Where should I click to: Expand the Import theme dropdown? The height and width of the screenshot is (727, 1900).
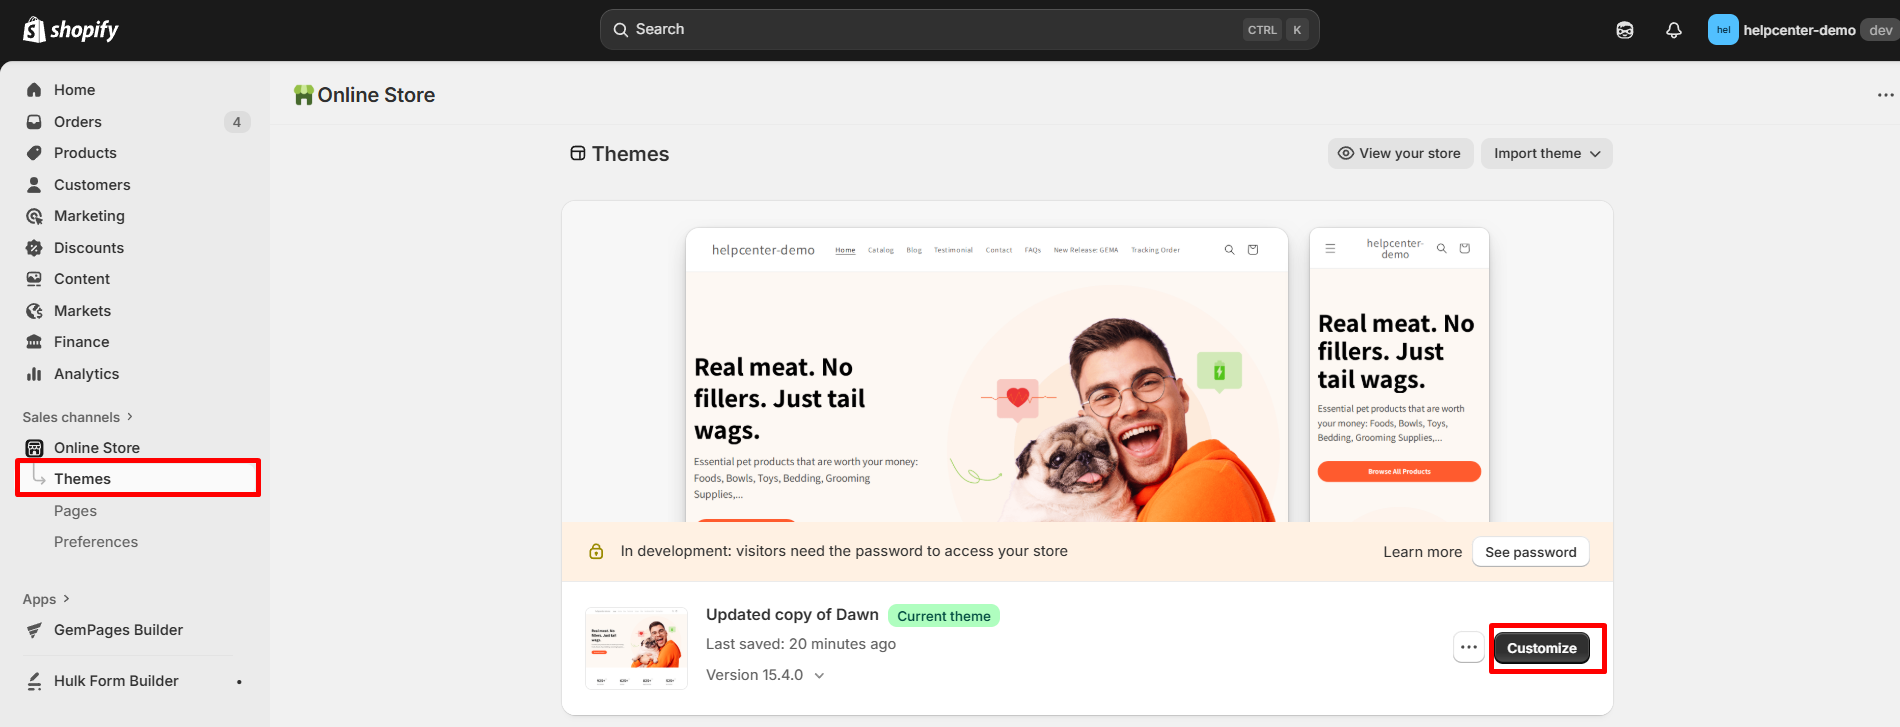click(x=1546, y=153)
